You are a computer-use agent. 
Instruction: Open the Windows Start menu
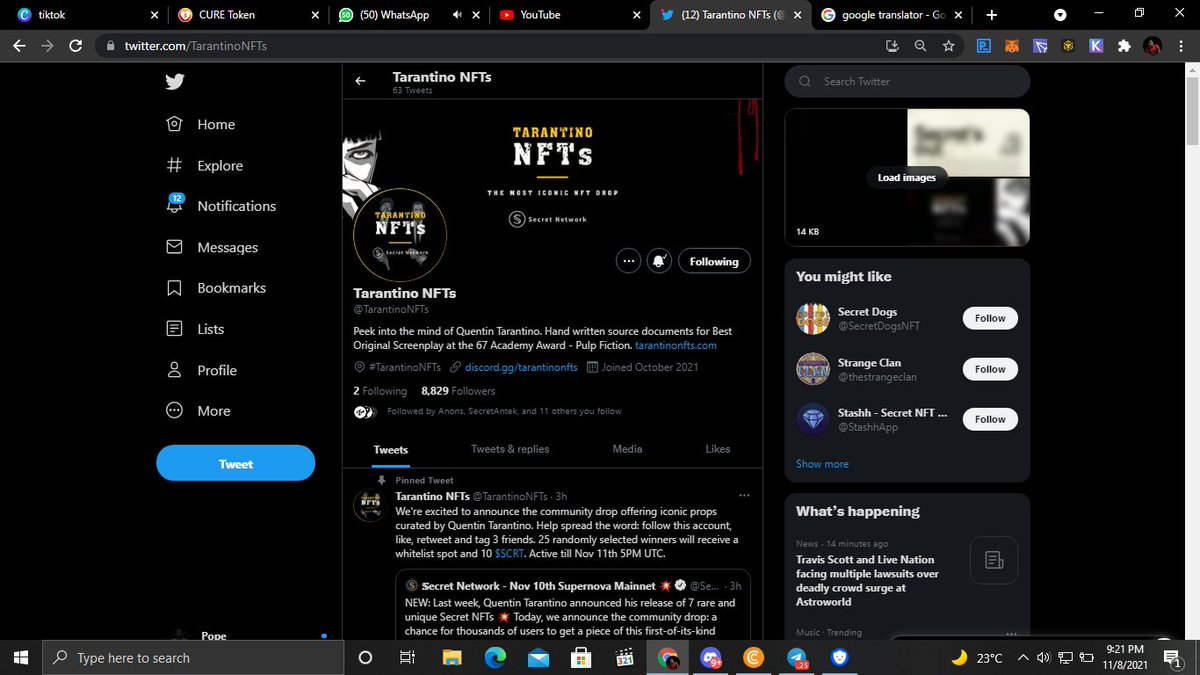[20, 658]
